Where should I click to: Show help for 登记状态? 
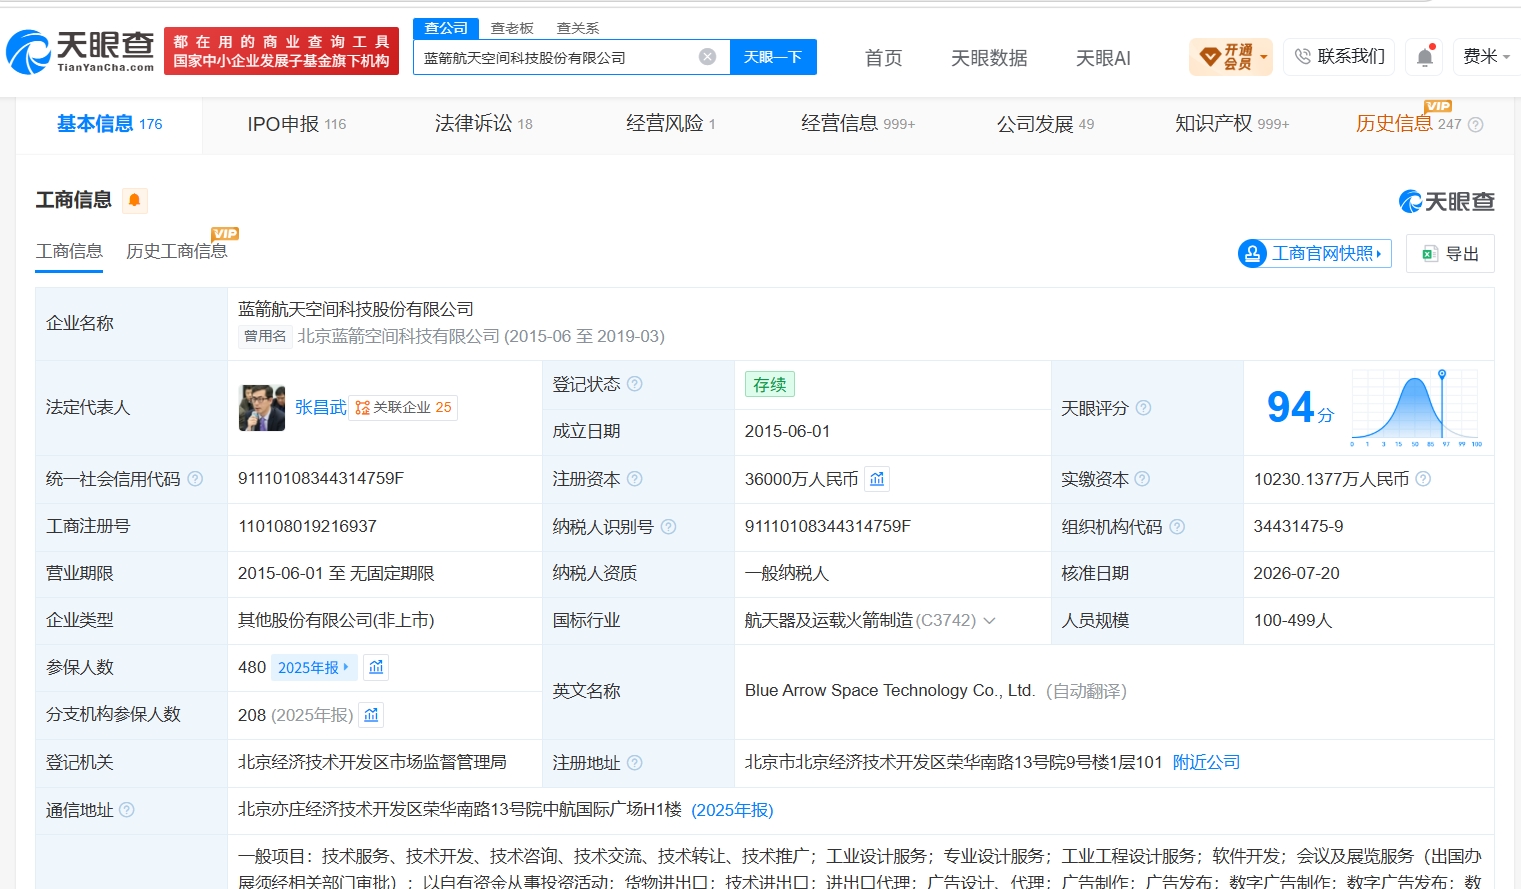[634, 384]
